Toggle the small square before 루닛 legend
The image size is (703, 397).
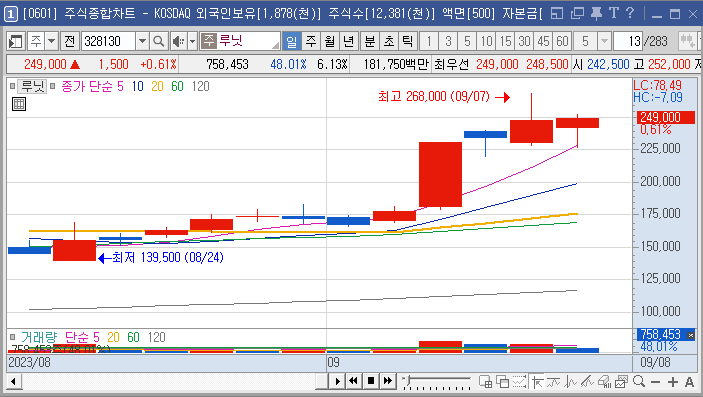tap(13, 86)
